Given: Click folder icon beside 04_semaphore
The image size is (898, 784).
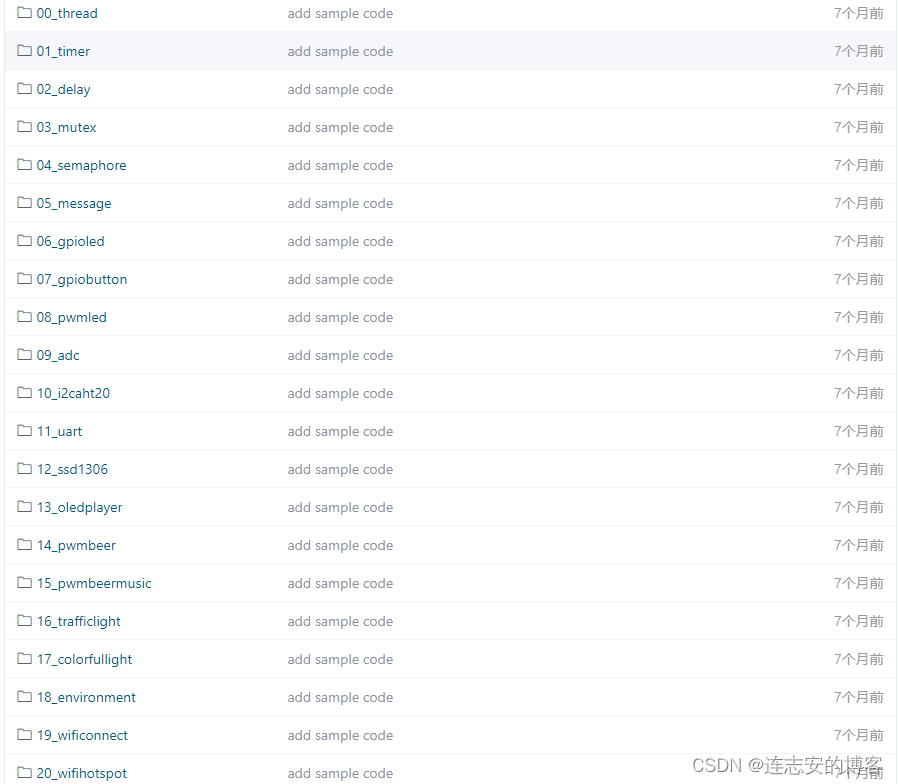Looking at the screenshot, I should (x=24, y=164).
